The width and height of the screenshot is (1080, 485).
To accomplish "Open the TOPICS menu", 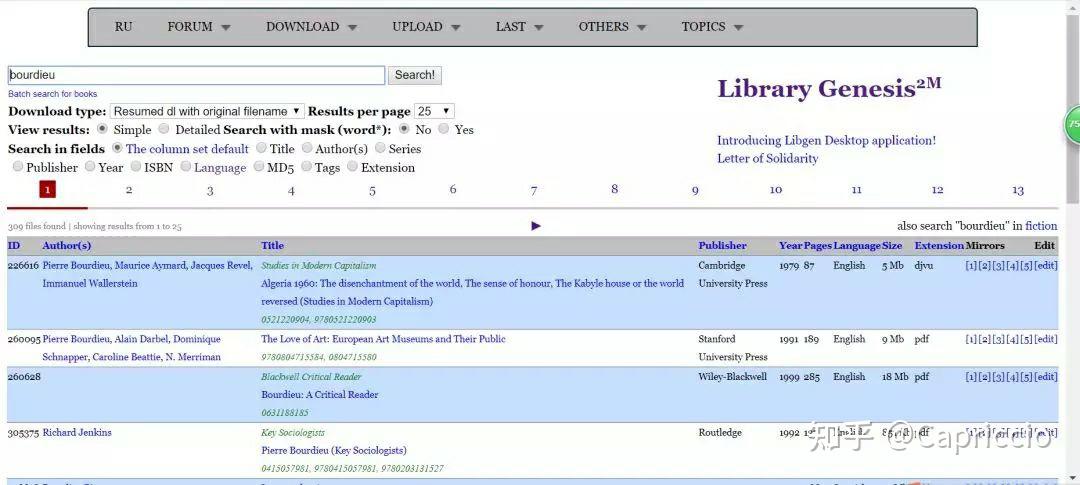I will click(x=712, y=27).
